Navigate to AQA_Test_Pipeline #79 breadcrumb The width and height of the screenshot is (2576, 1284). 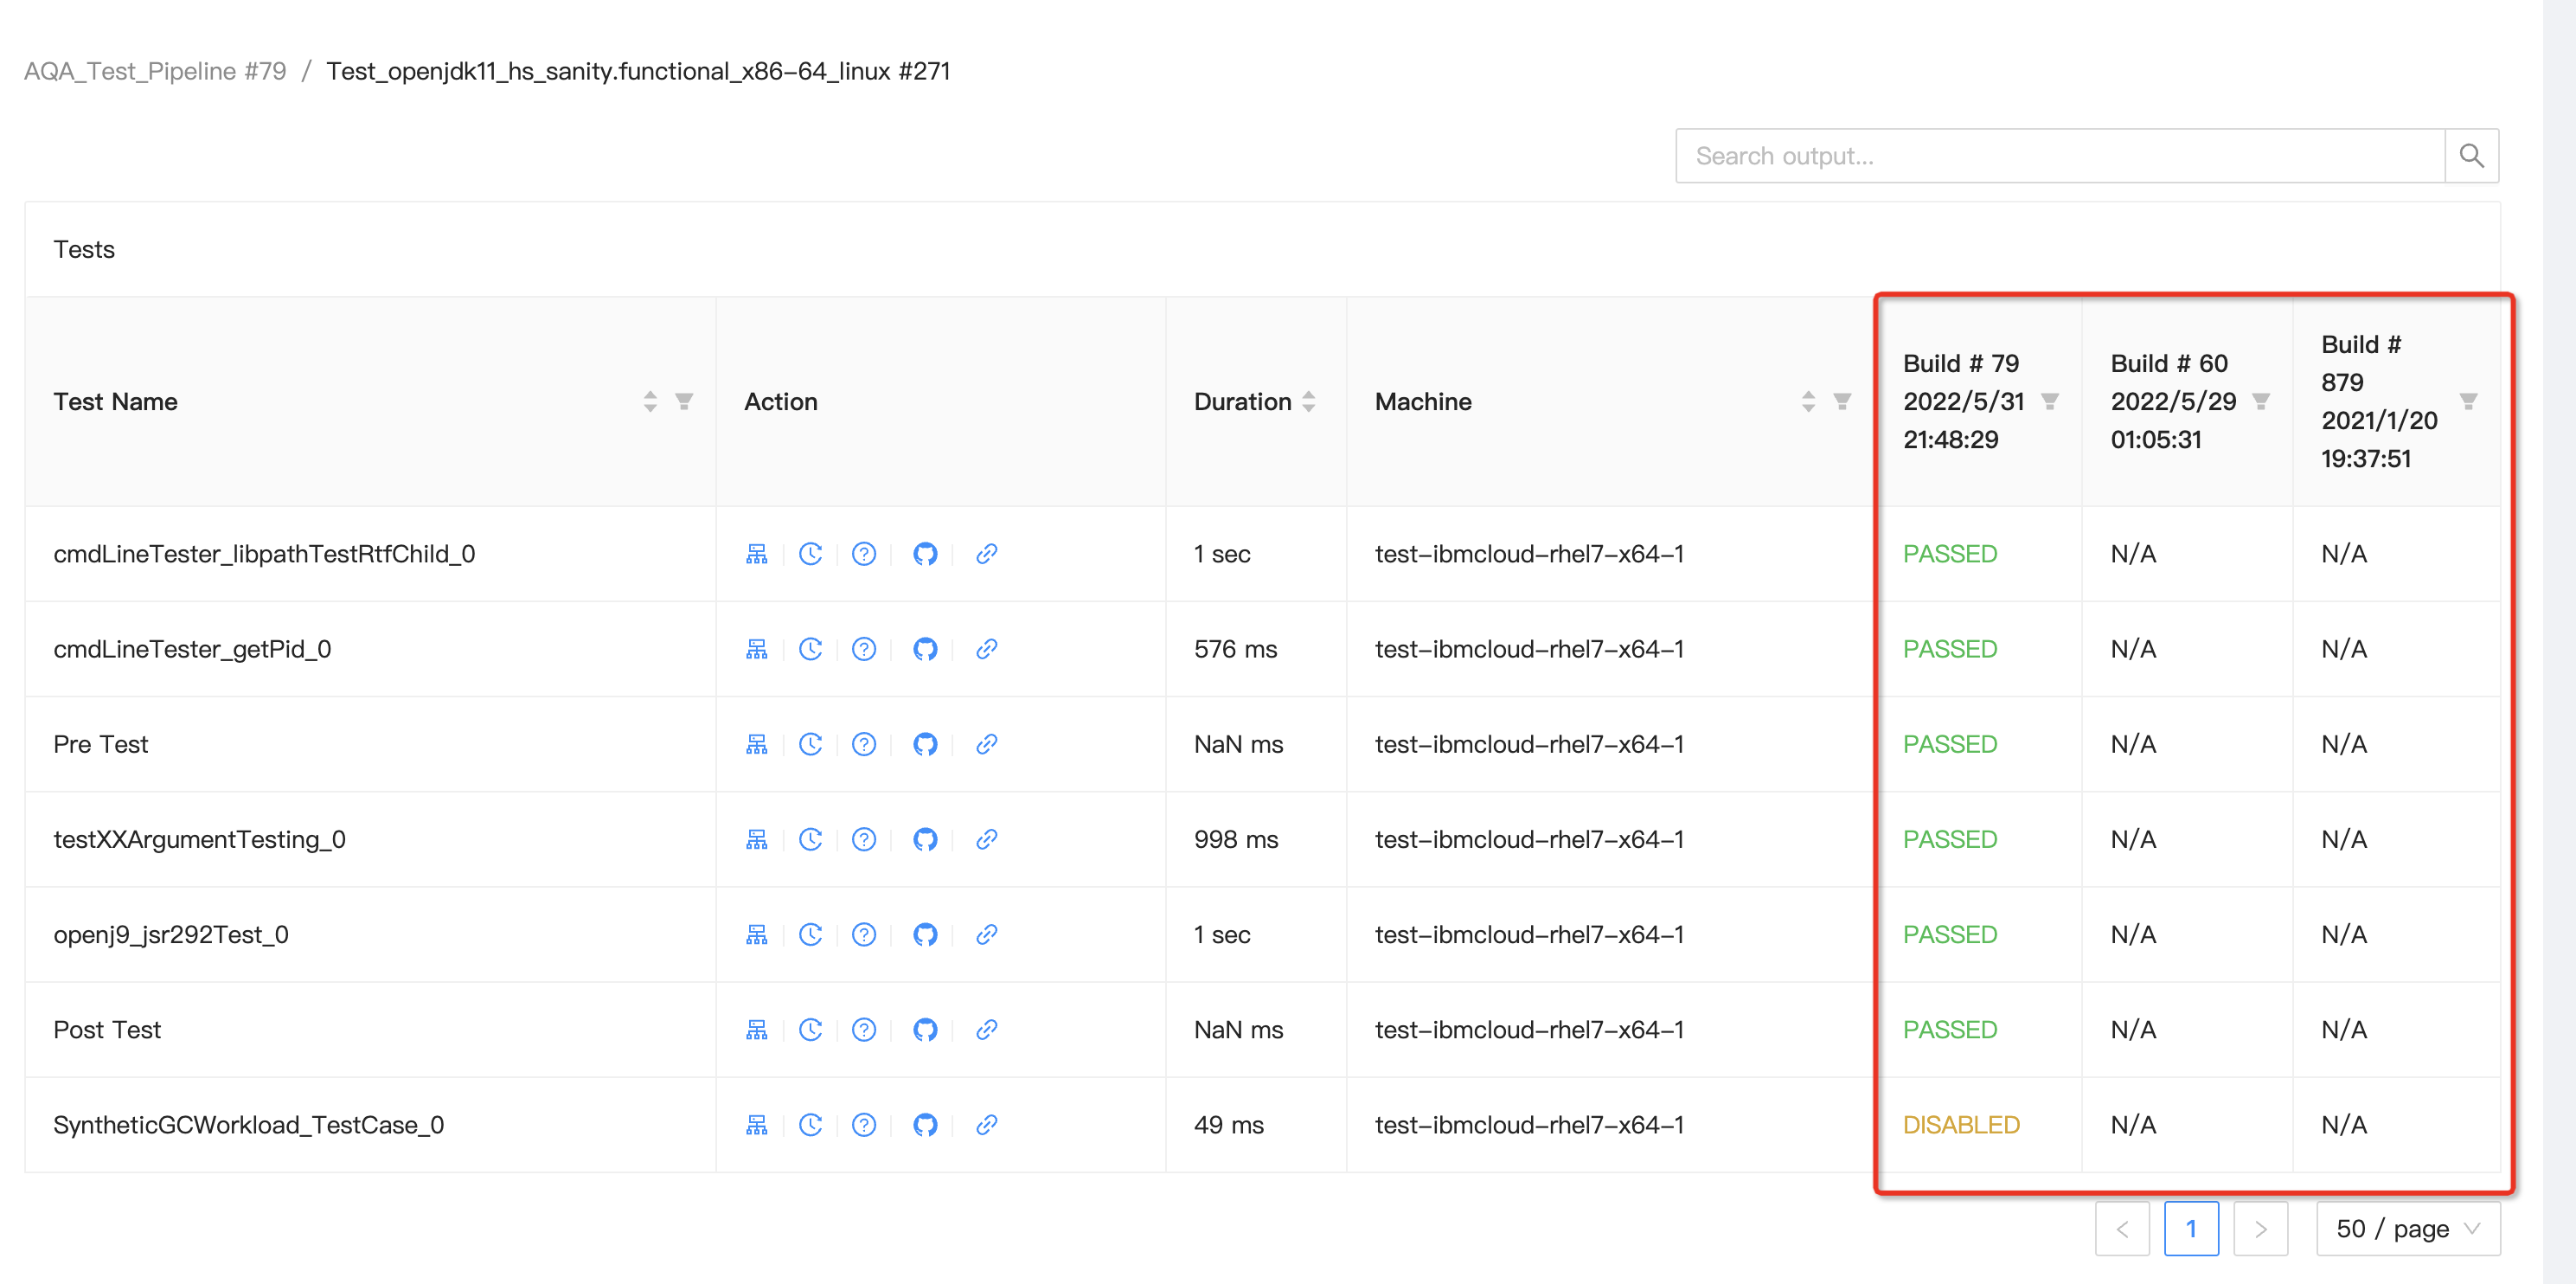click(x=155, y=71)
